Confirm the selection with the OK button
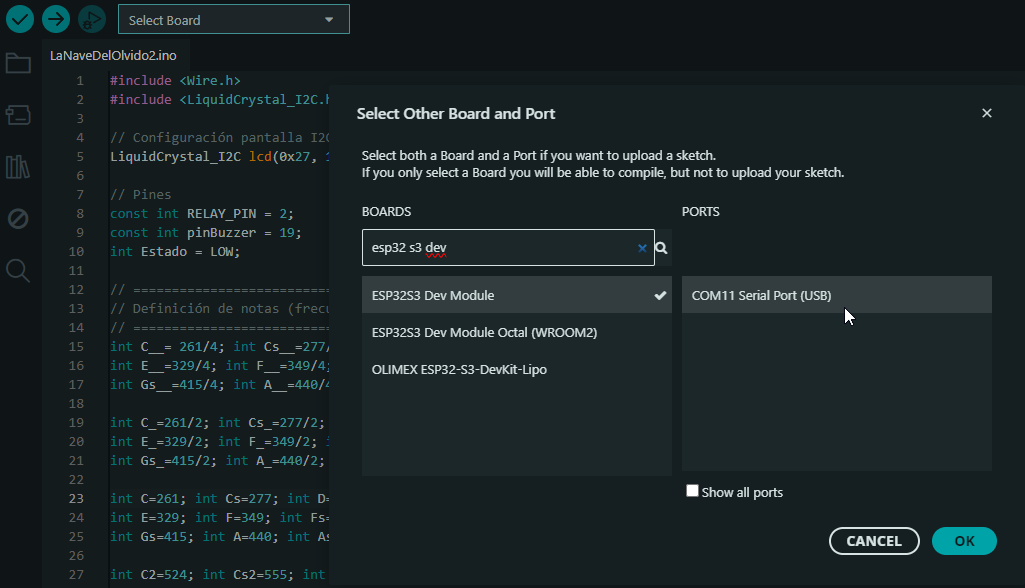The image size is (1025, 588). pos(964,541)
